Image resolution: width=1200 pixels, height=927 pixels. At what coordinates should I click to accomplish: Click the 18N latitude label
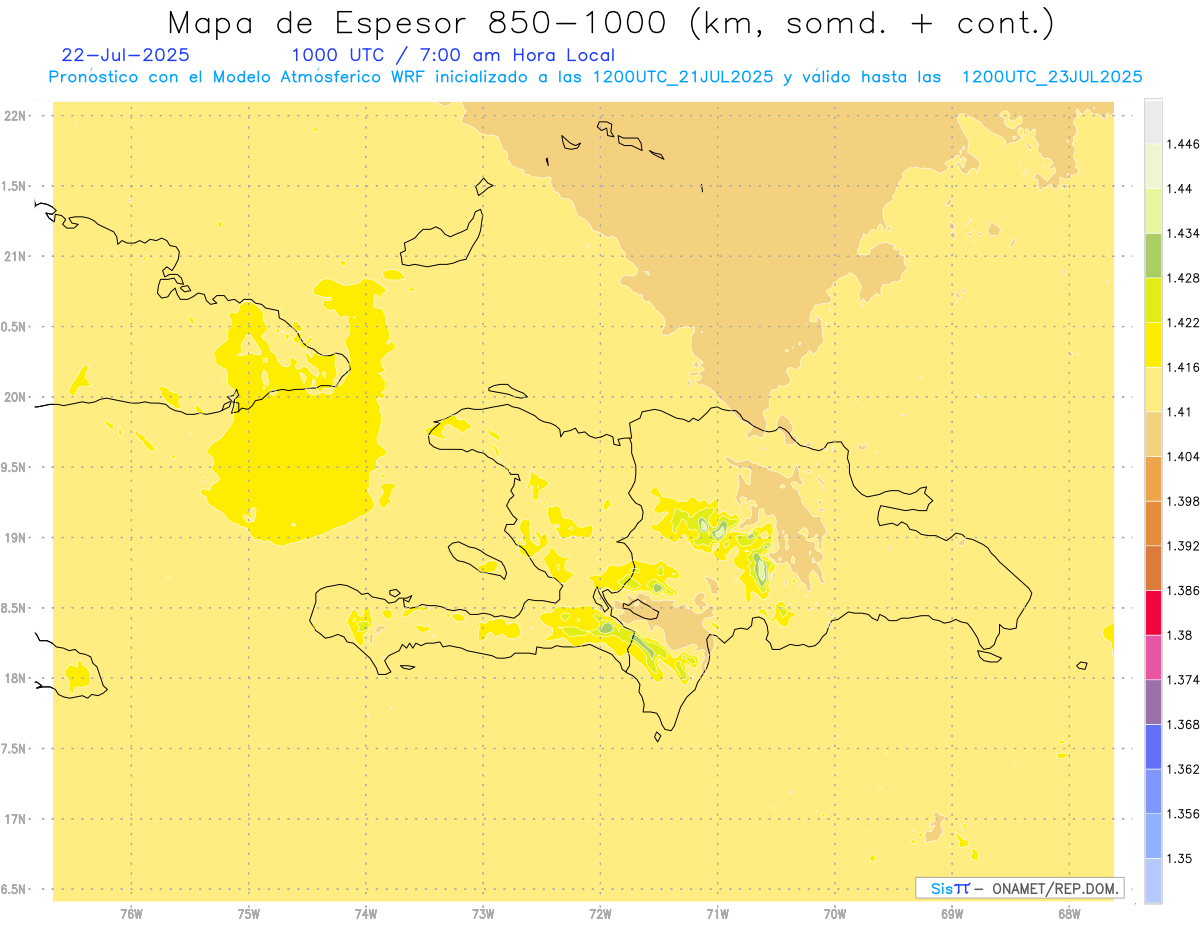coord(14,679)
